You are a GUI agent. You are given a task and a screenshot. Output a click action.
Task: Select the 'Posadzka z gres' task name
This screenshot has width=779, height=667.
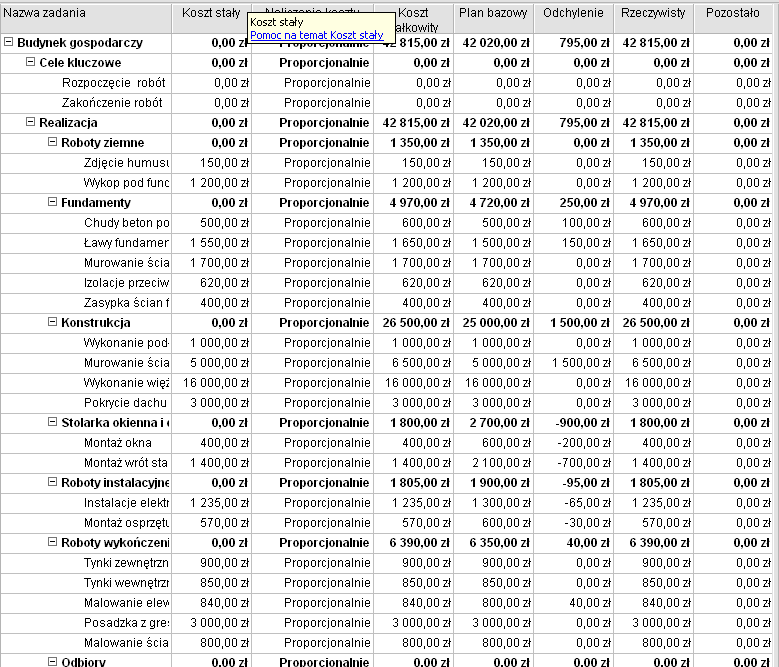coord(126,623)
